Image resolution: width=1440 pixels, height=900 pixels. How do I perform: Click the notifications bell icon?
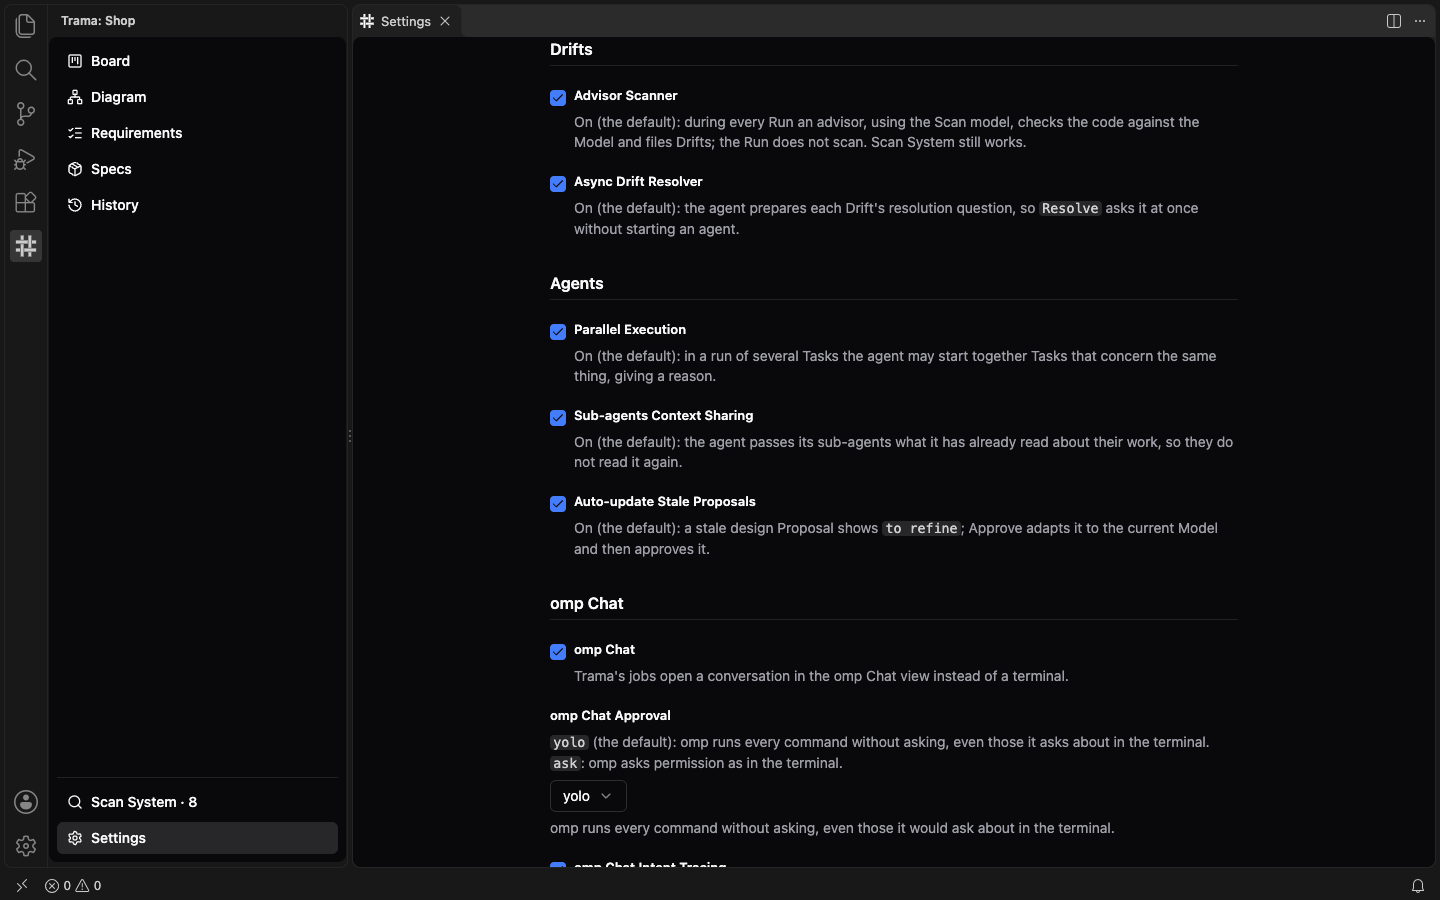(x=1418, y=886)
